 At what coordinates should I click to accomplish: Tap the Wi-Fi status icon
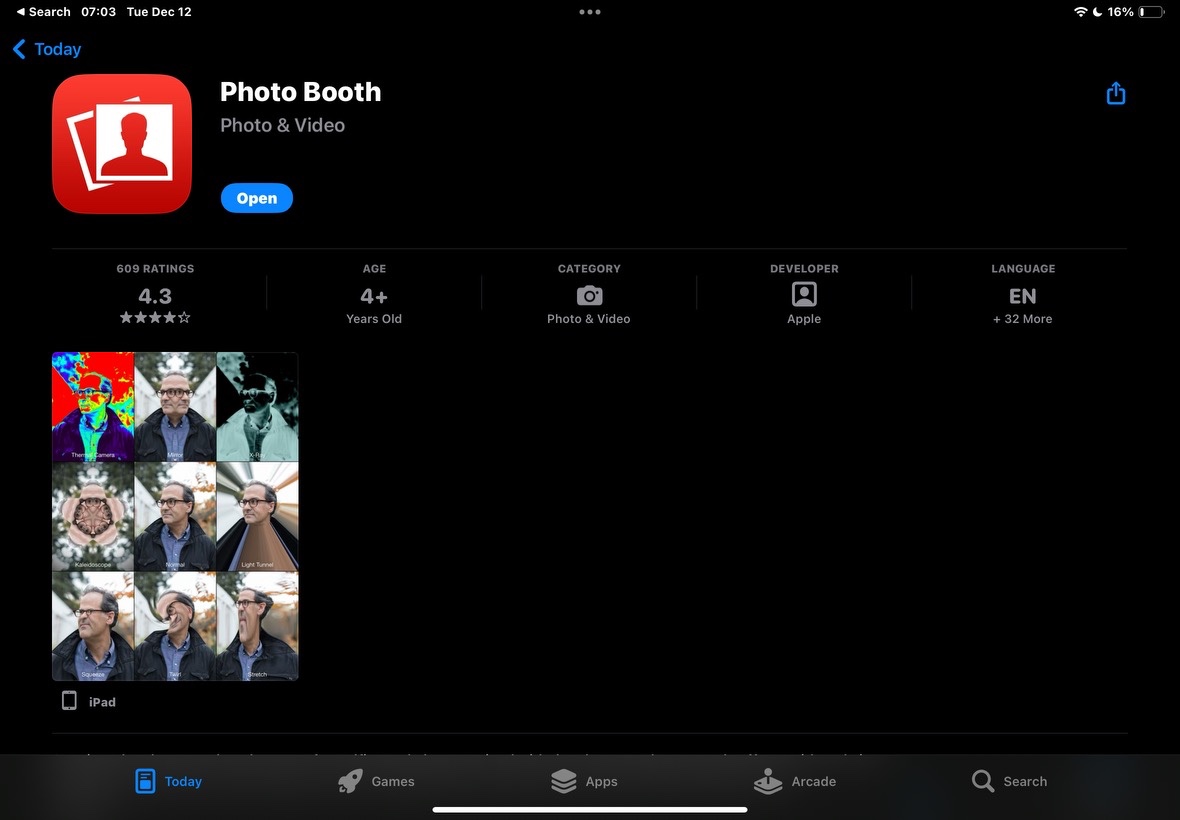tap(1081, 12)
